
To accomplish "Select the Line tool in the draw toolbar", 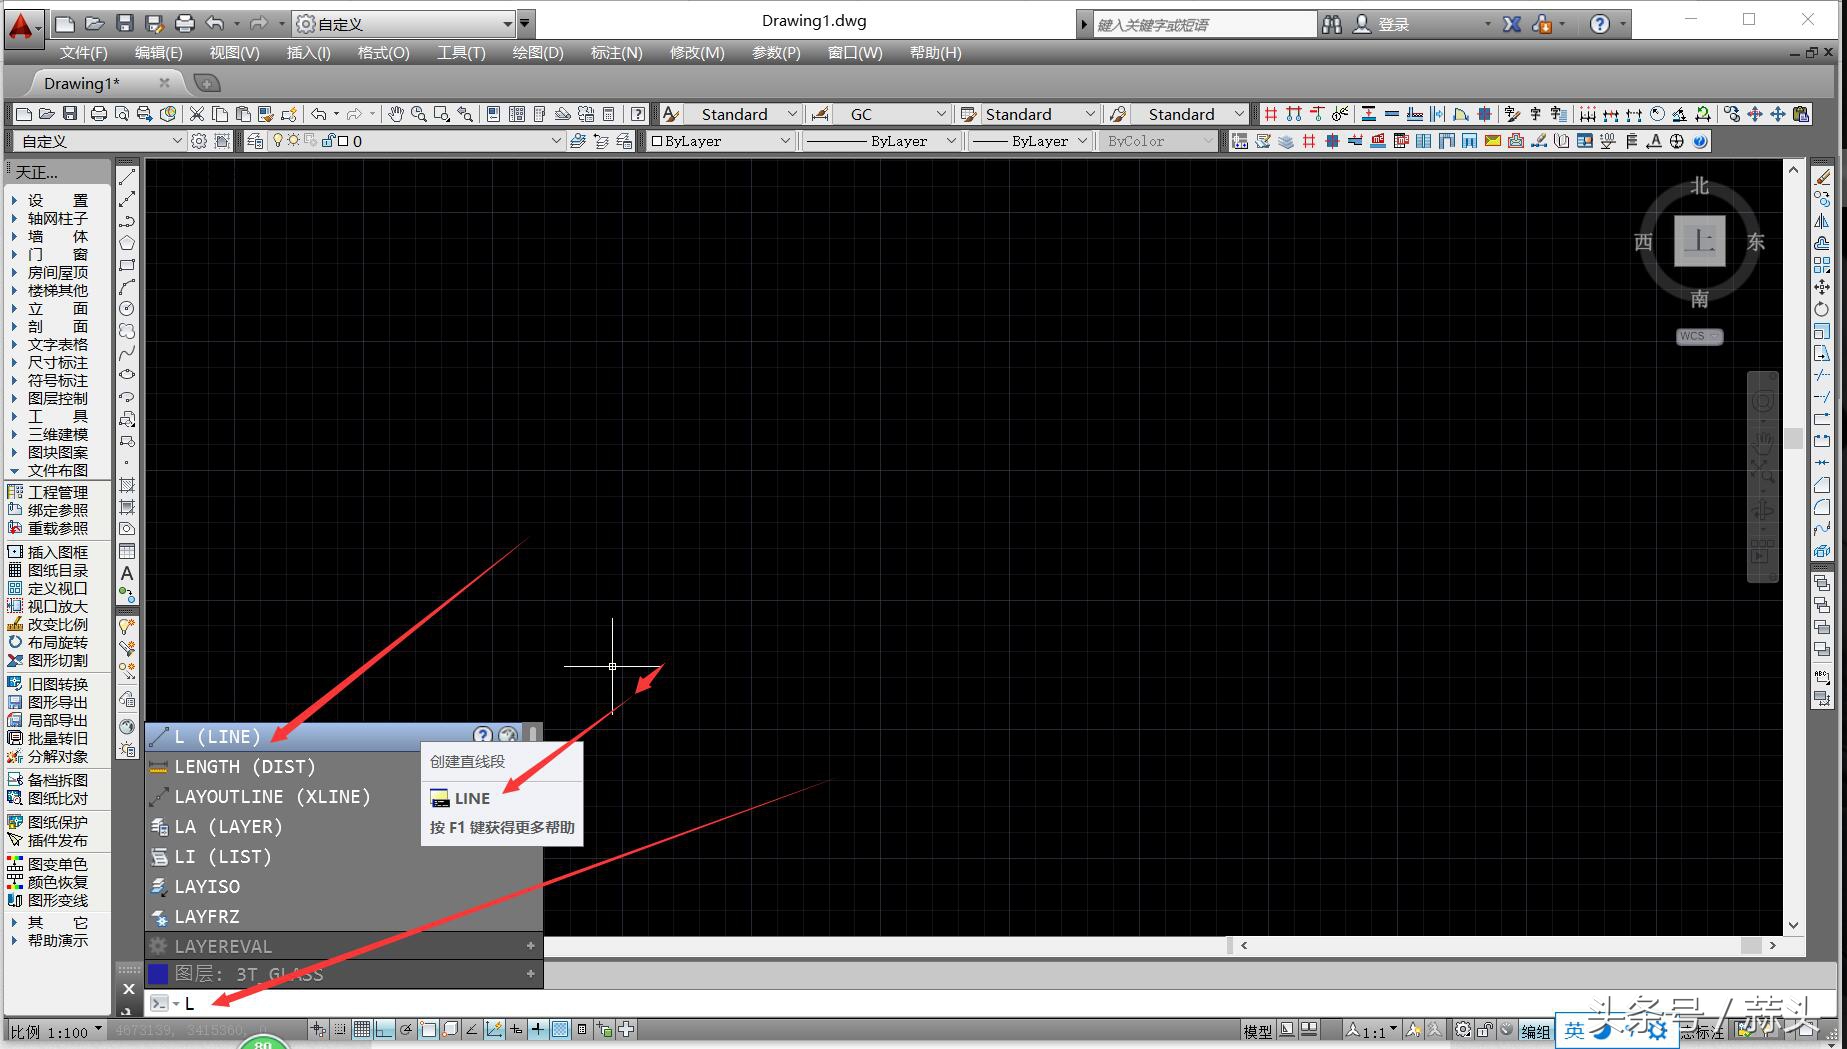I will 127,177.
